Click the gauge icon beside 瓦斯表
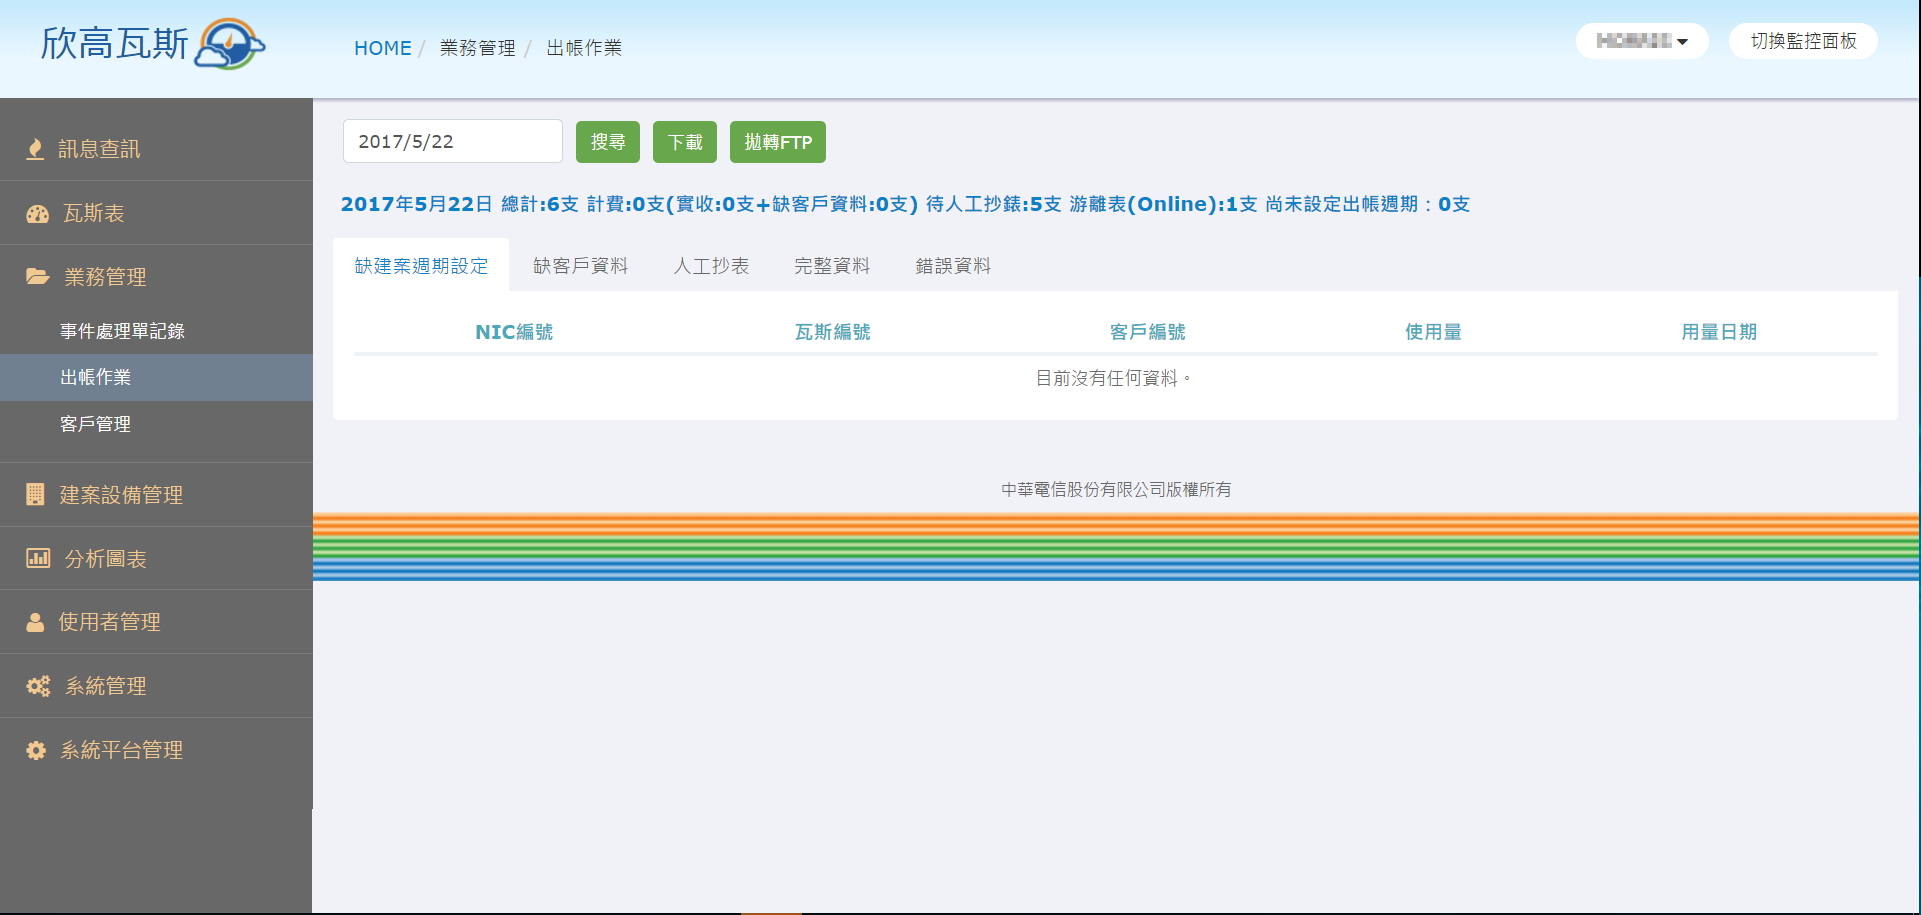This screenshot has width=1921, height=915. [x=37, y=213]
